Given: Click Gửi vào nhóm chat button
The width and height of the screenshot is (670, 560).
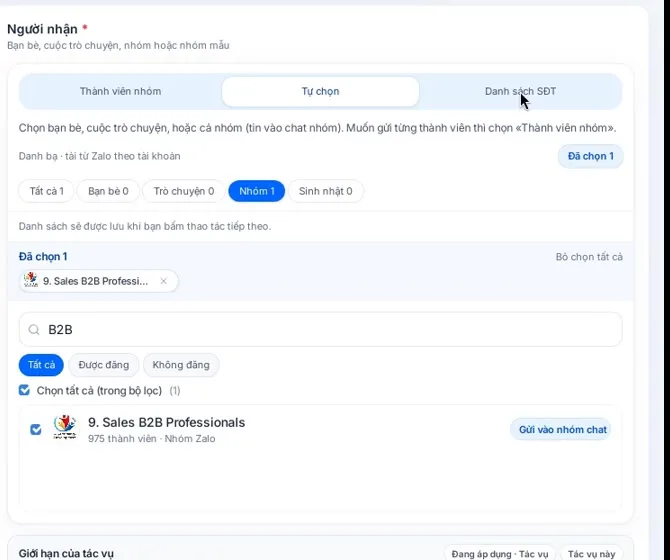Looking at the screenshot, I should pyautogui.click(x=562, y=430).
